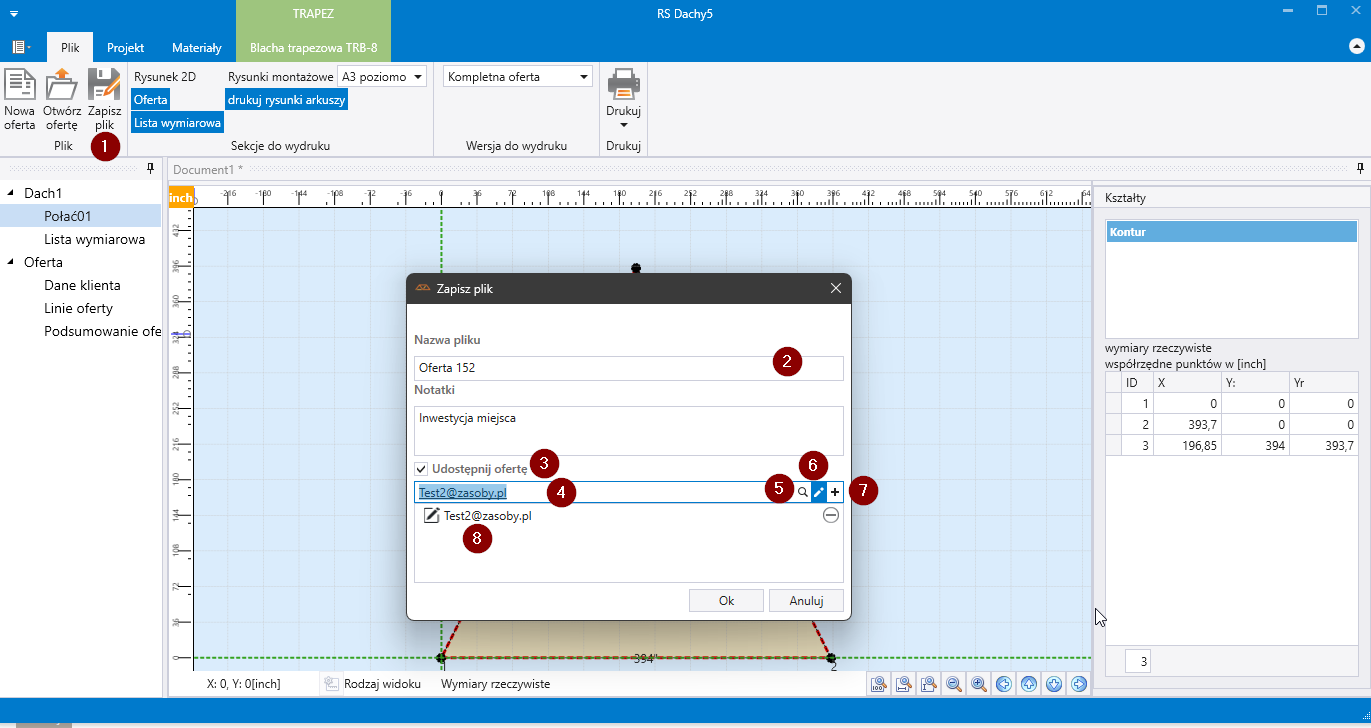Open file with Otwórz ofertę icon
The image size is (1371, 728).
(x=61, y=86)
